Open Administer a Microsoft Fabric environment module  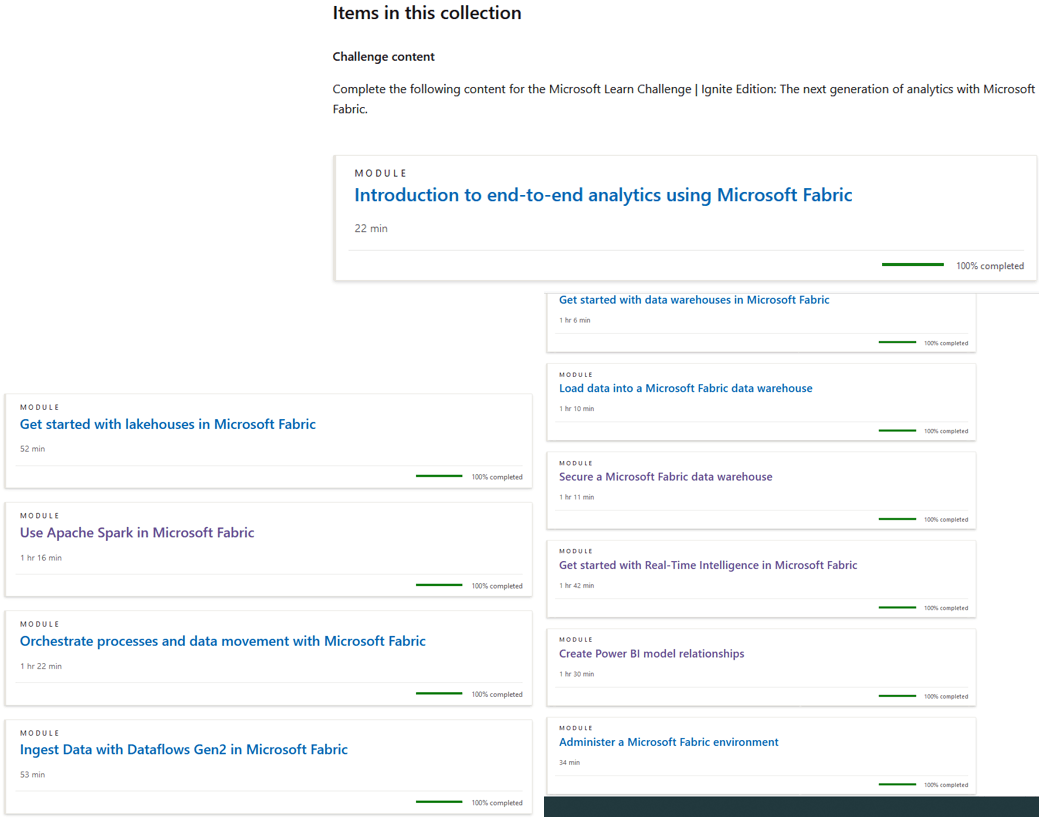pyautogui.click(x=669, y=742)
